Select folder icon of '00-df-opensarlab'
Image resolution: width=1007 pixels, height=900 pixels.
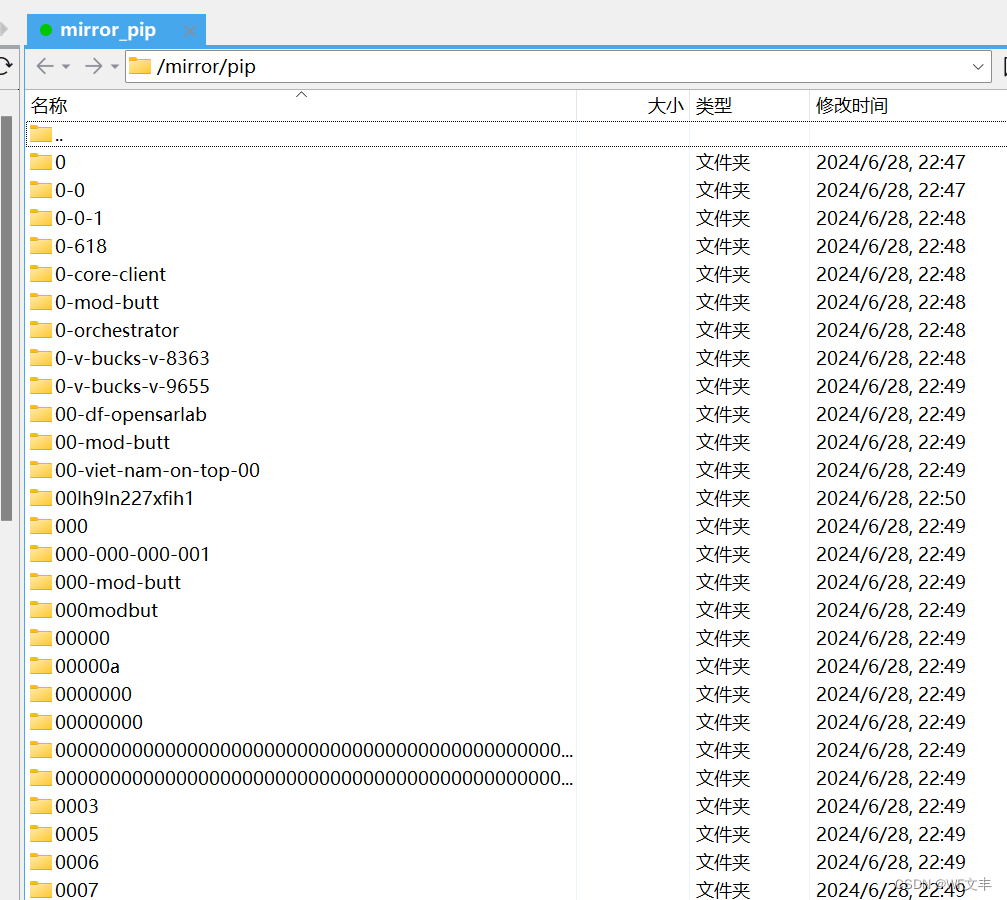tap(40, 414)
